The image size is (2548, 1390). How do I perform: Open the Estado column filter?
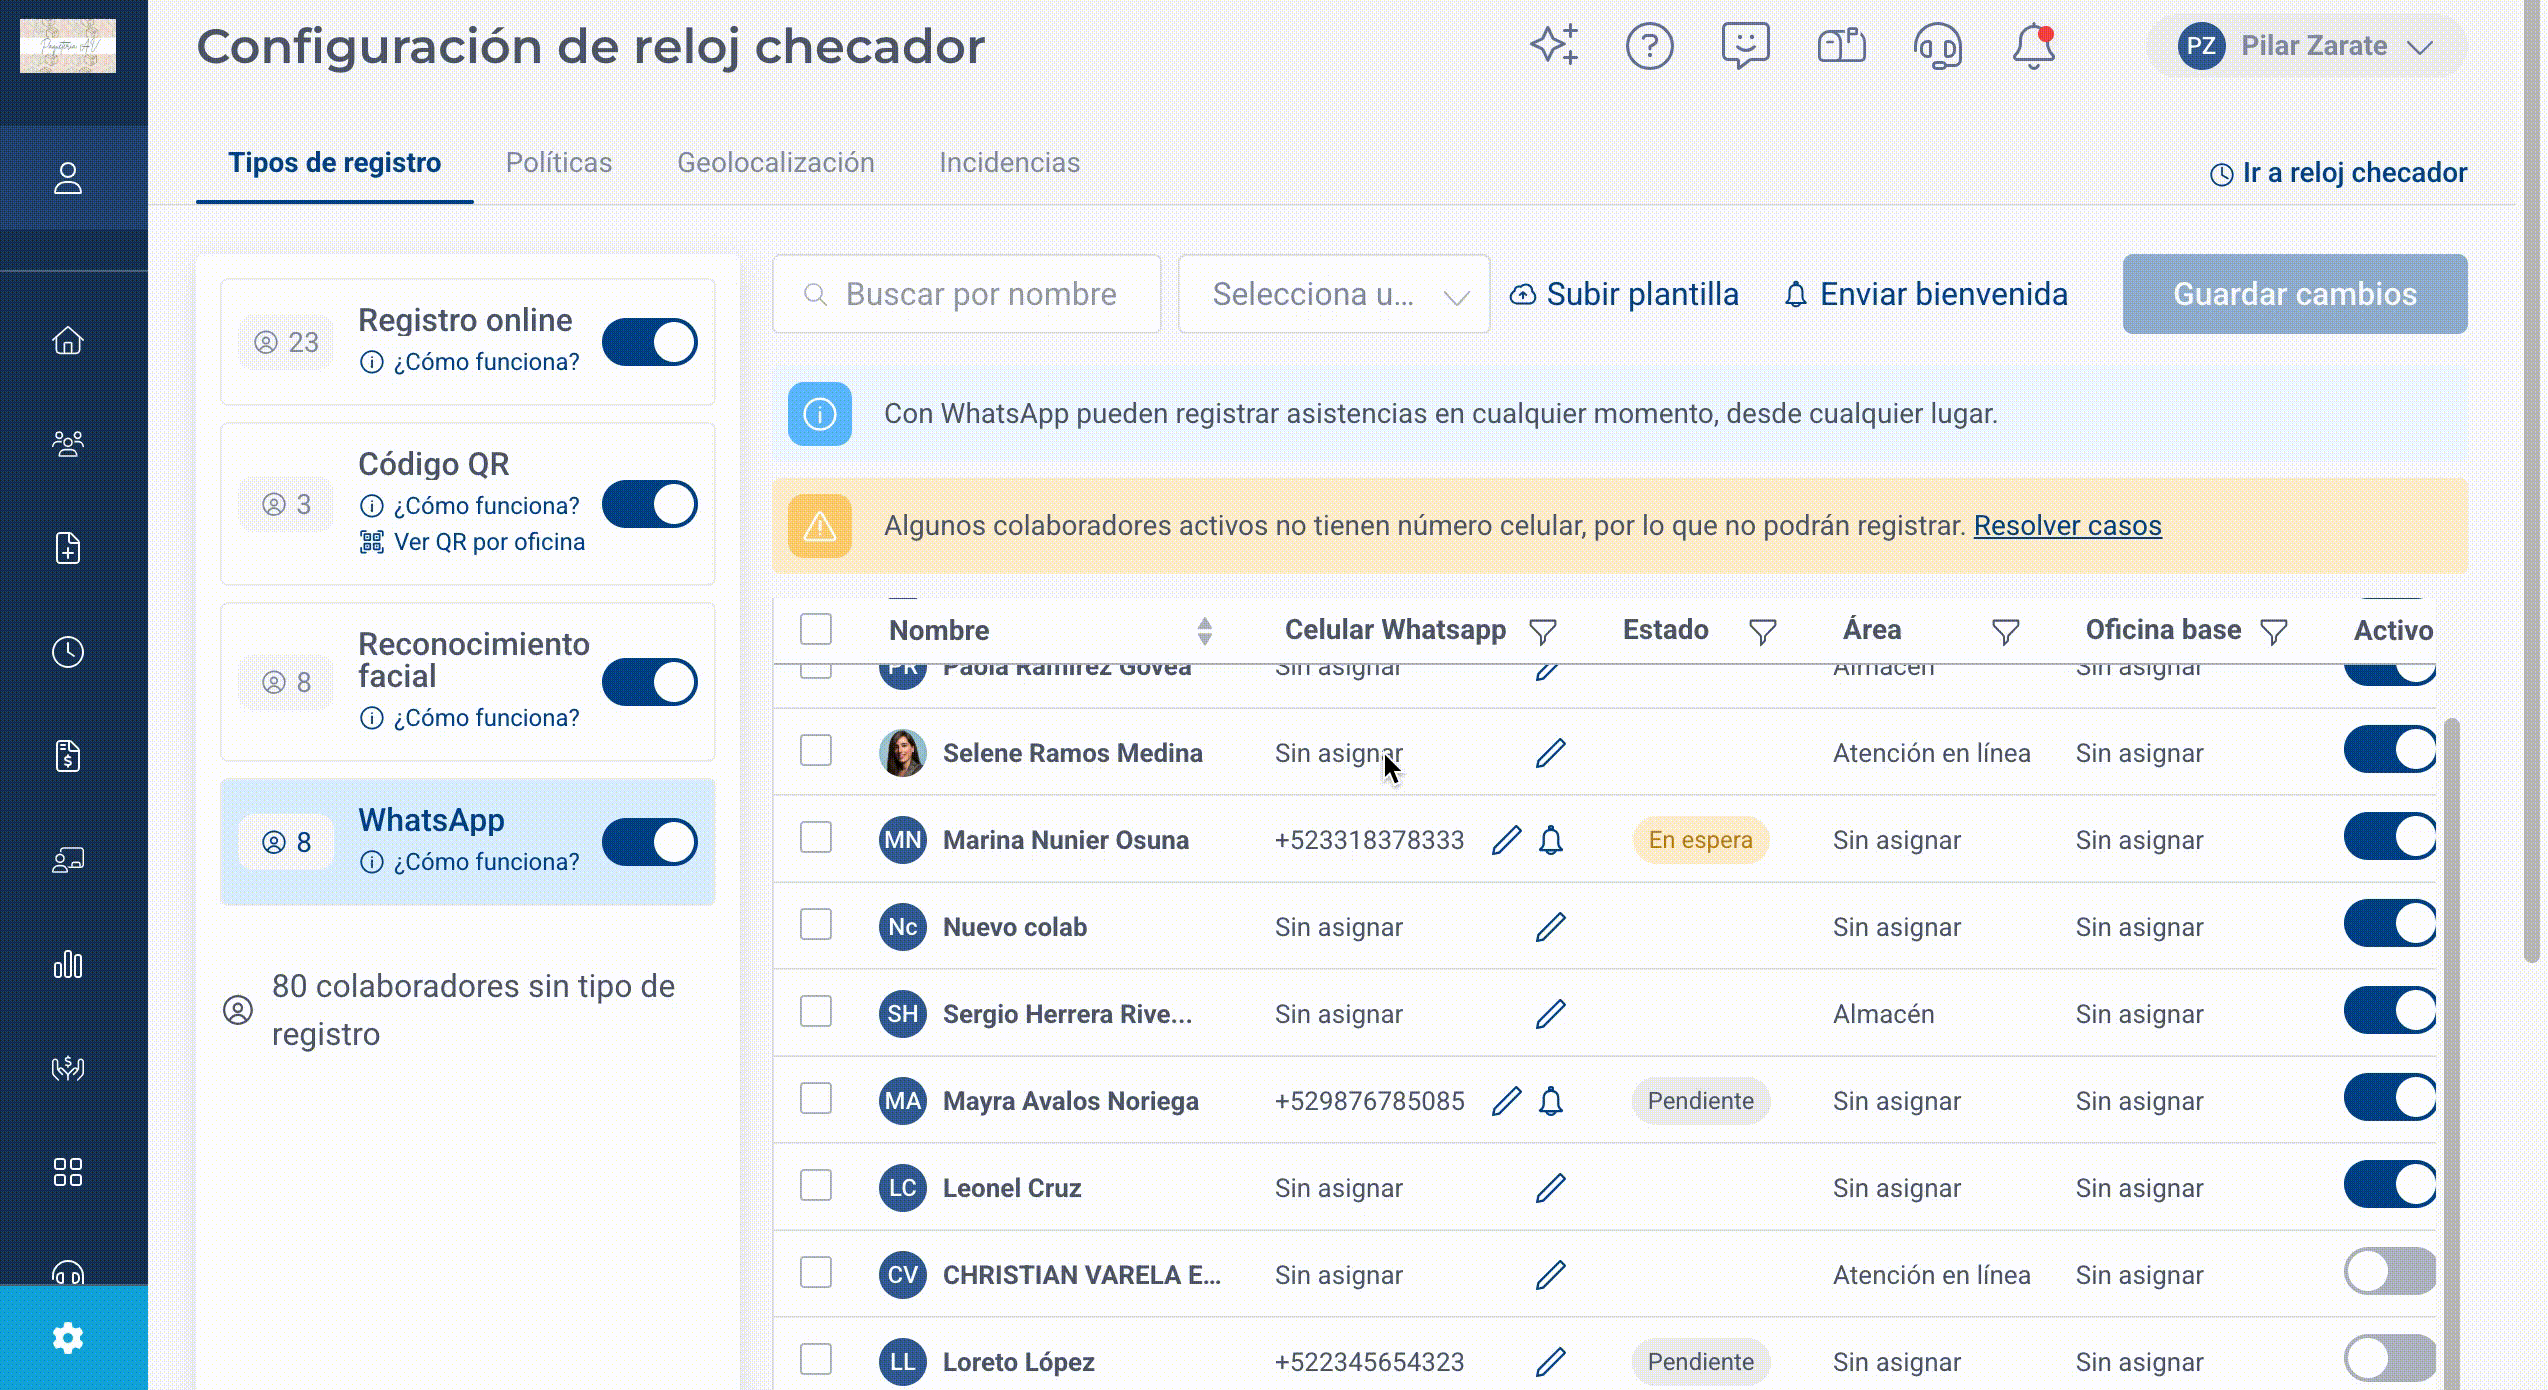[1762, 631]
